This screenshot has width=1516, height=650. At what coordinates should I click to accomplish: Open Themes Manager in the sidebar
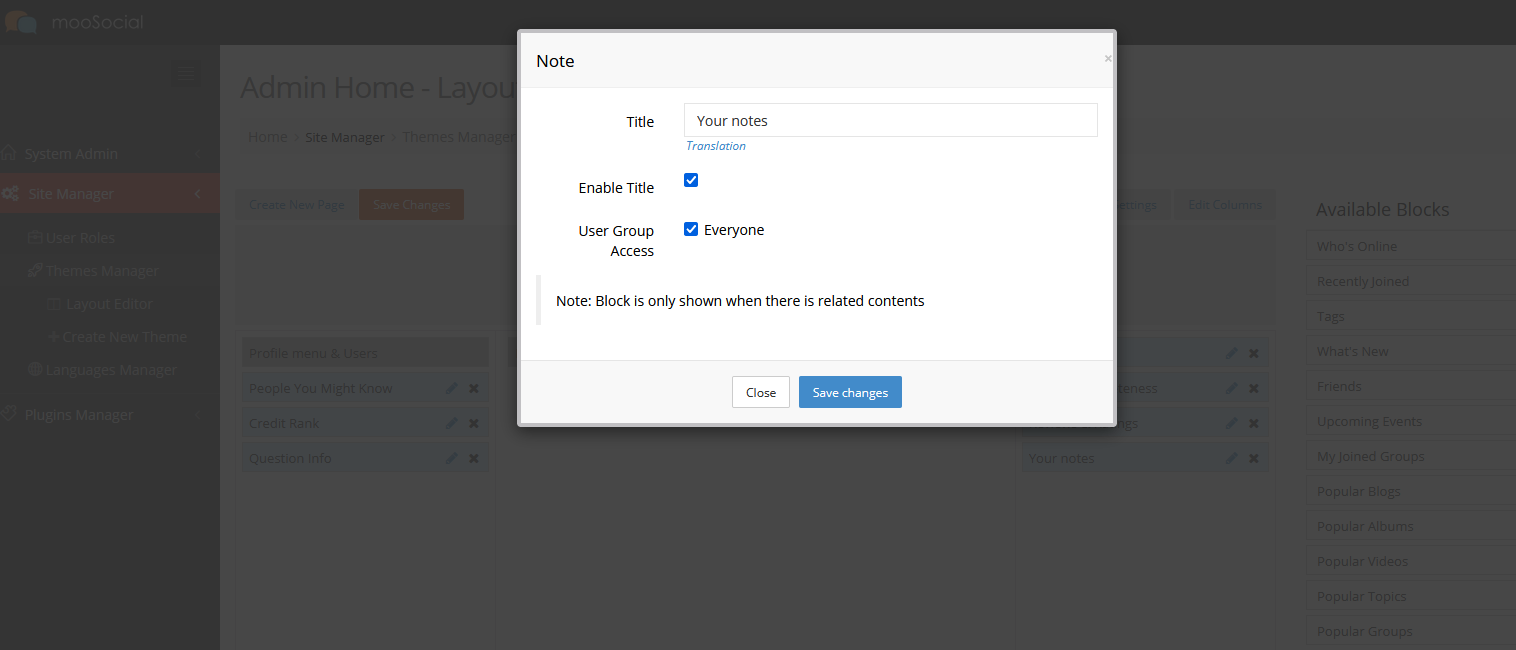tap(93, 271)
